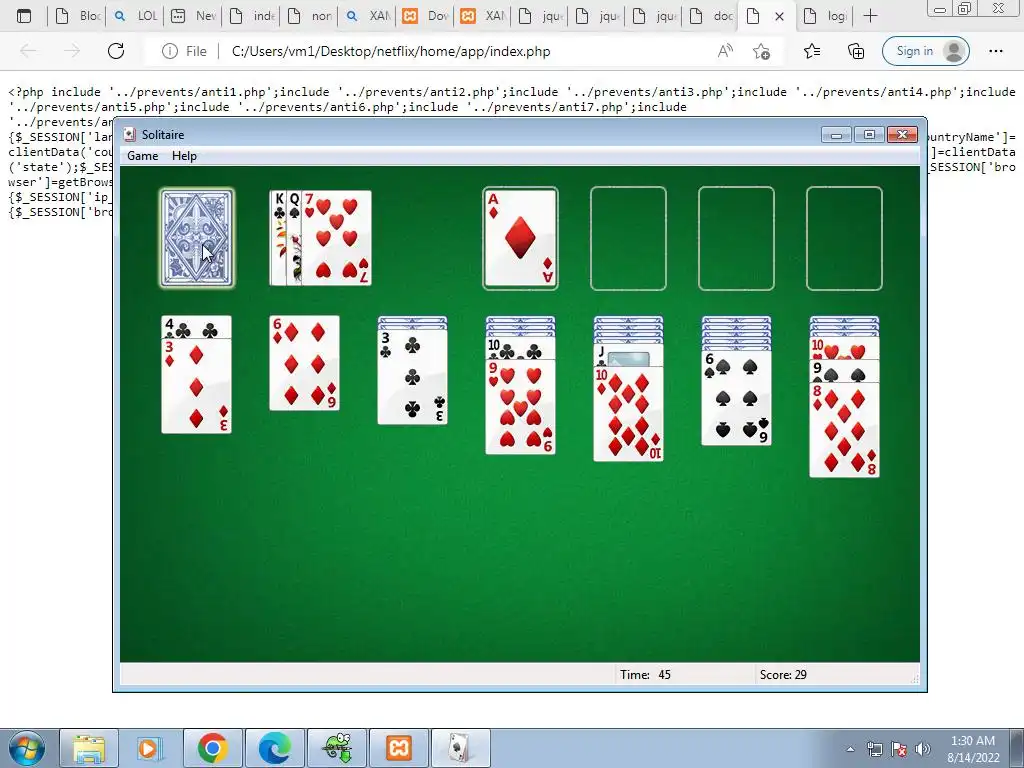Open the Help menu in Solitaire
The height and width of the screenshot is (768, 1024).
(184, 156)
